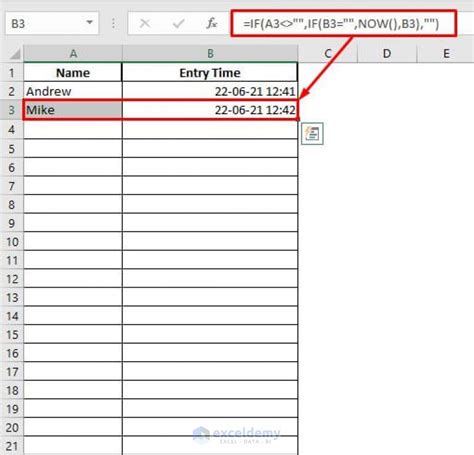The width and height of the screenshot is (474, 455).
Task: Select row 5 header
Action: pos(12,149)
